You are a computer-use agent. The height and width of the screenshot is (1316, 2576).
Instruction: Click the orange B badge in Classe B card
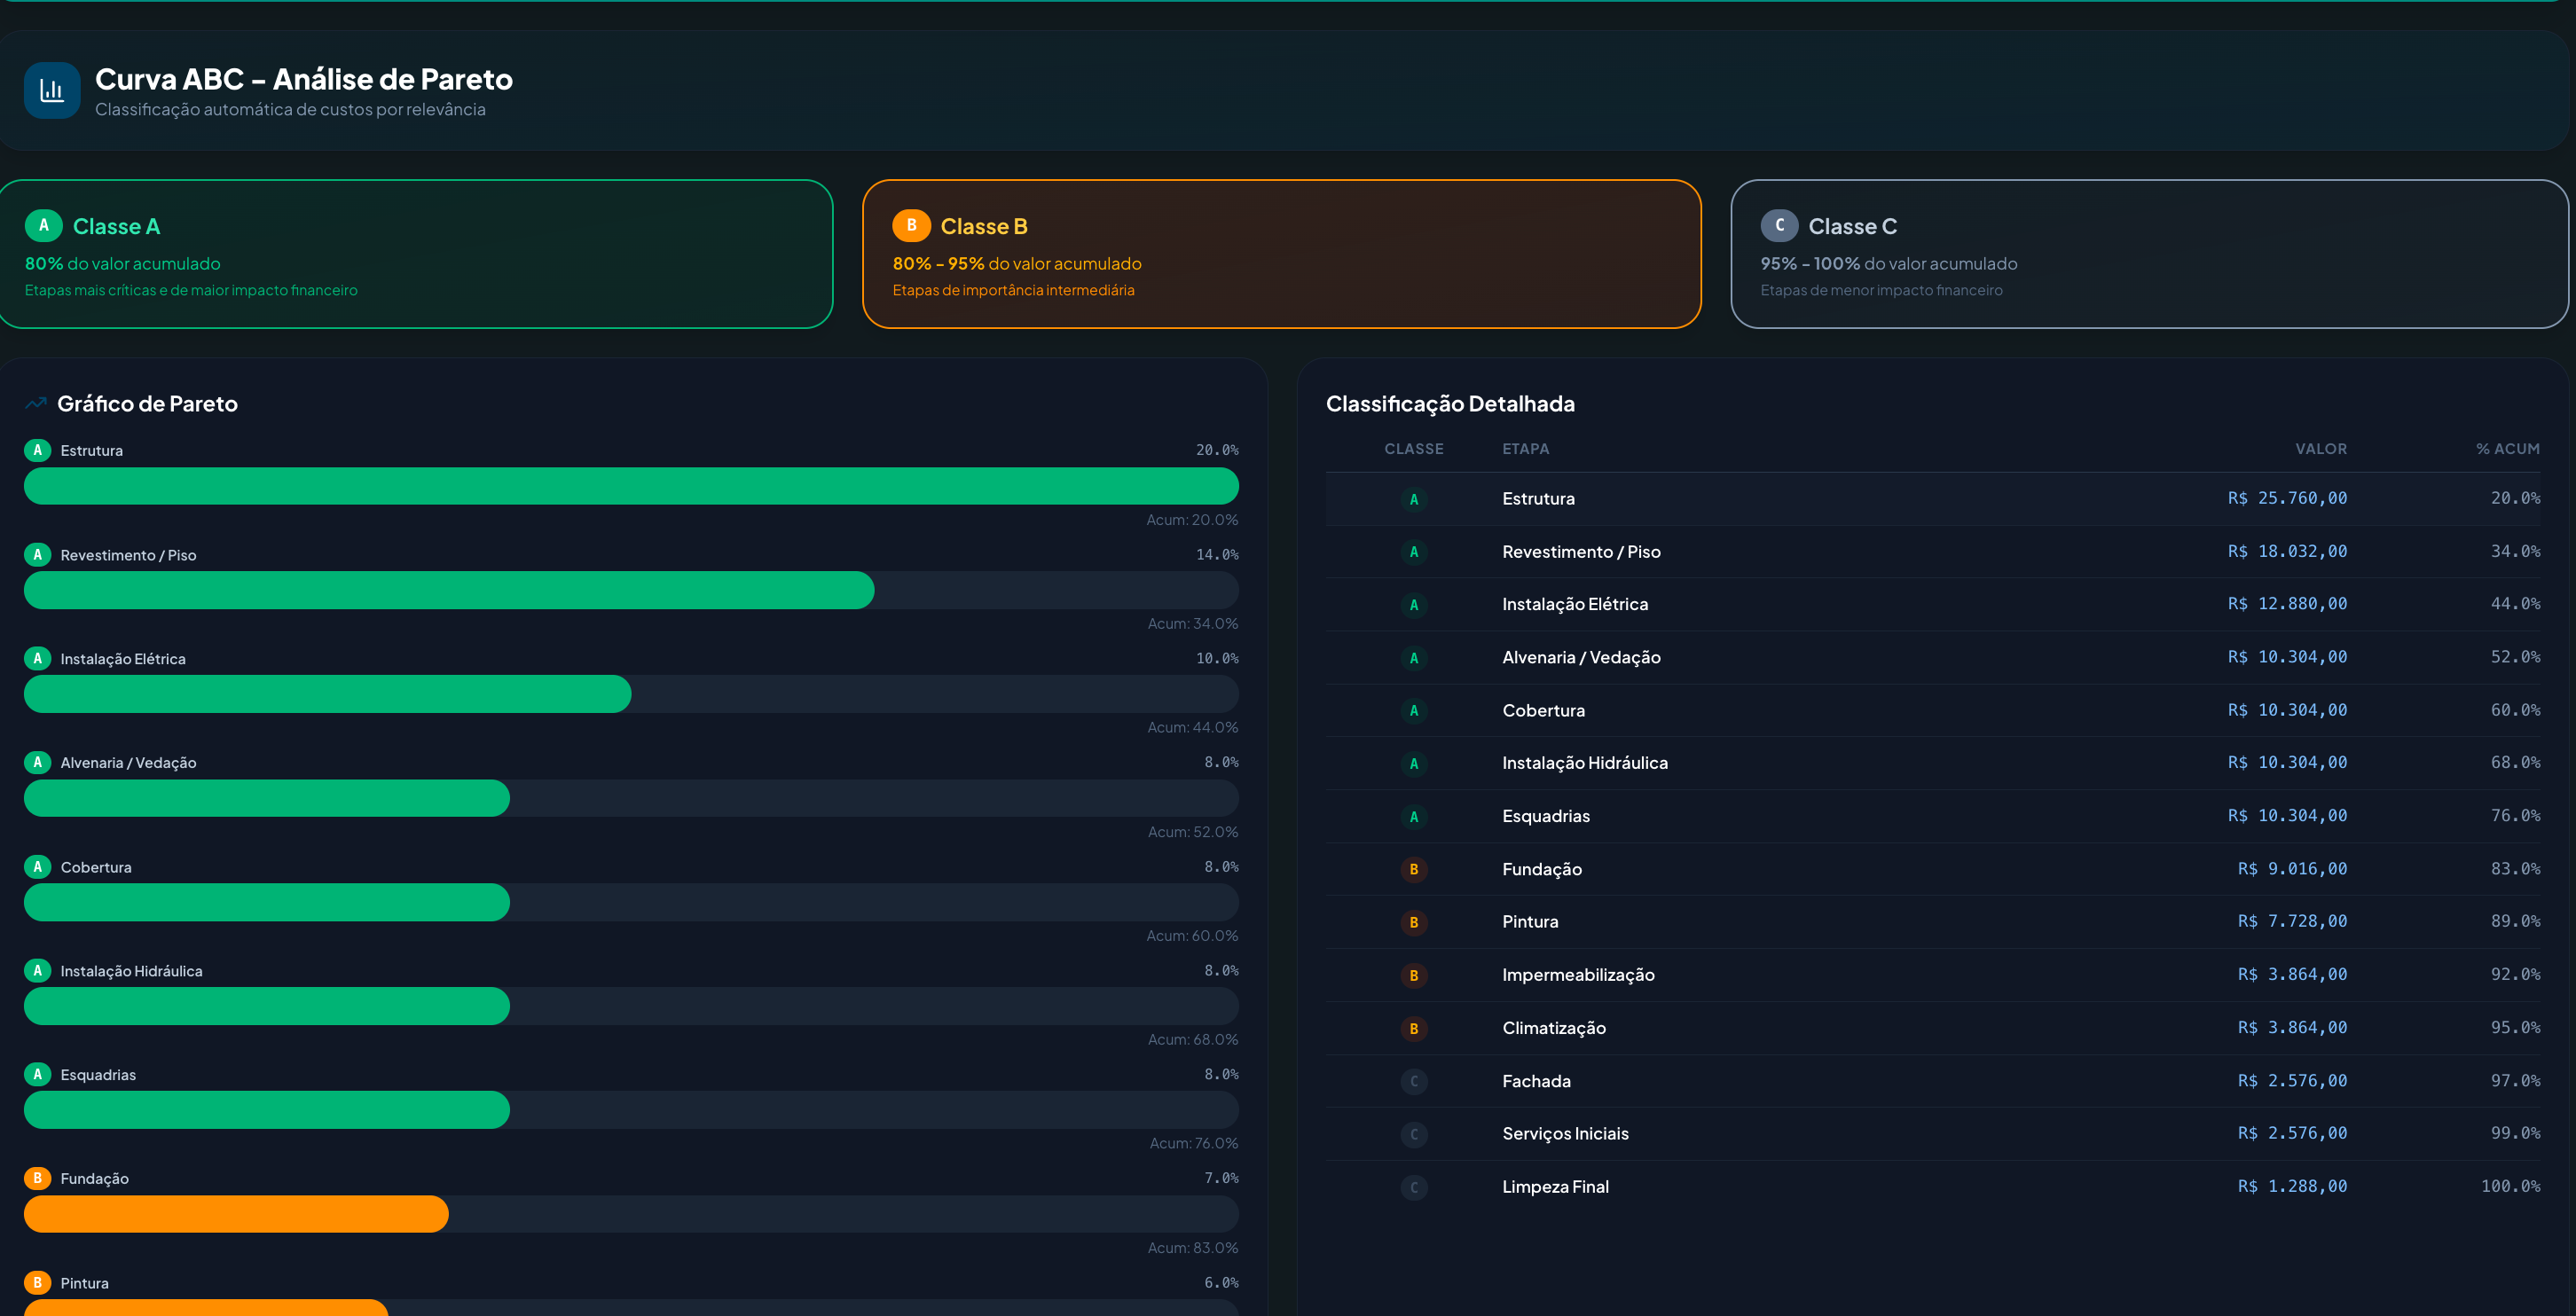point(911,226)
